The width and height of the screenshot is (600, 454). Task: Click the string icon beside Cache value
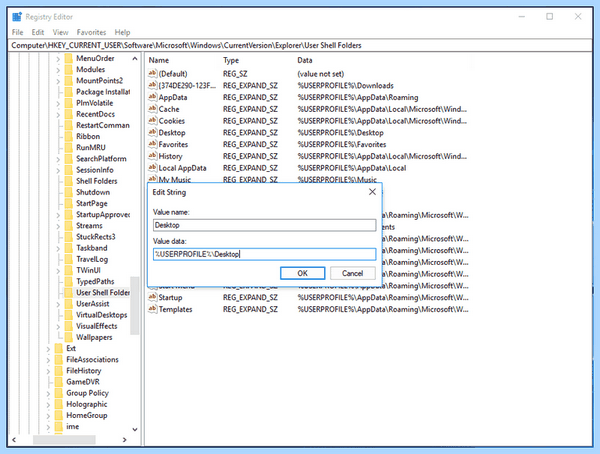tap(152, 109)
